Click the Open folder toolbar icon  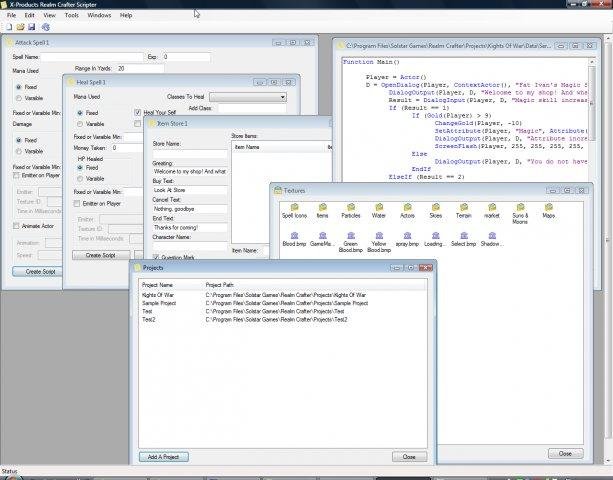tap(20, 27)
